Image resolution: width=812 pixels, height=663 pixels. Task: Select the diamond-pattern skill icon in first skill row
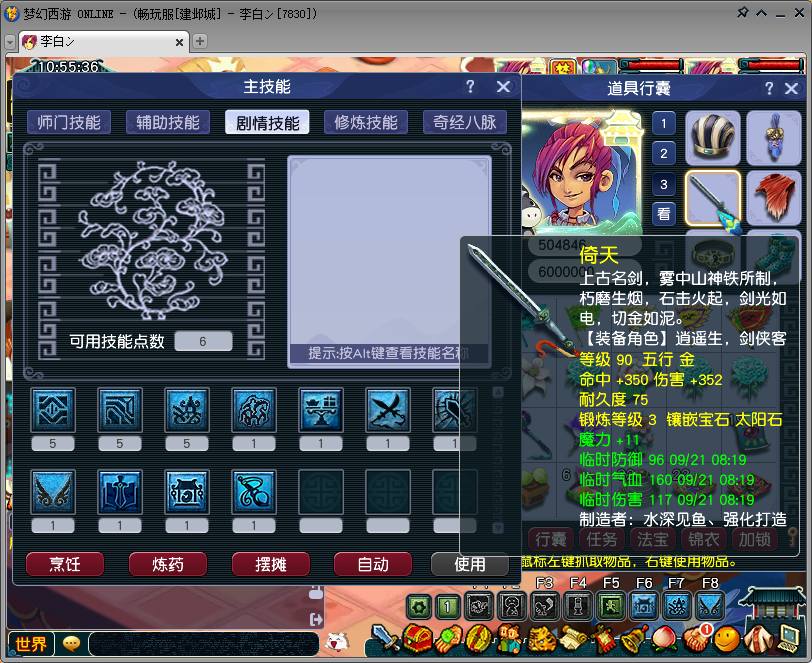pos(53,410)
